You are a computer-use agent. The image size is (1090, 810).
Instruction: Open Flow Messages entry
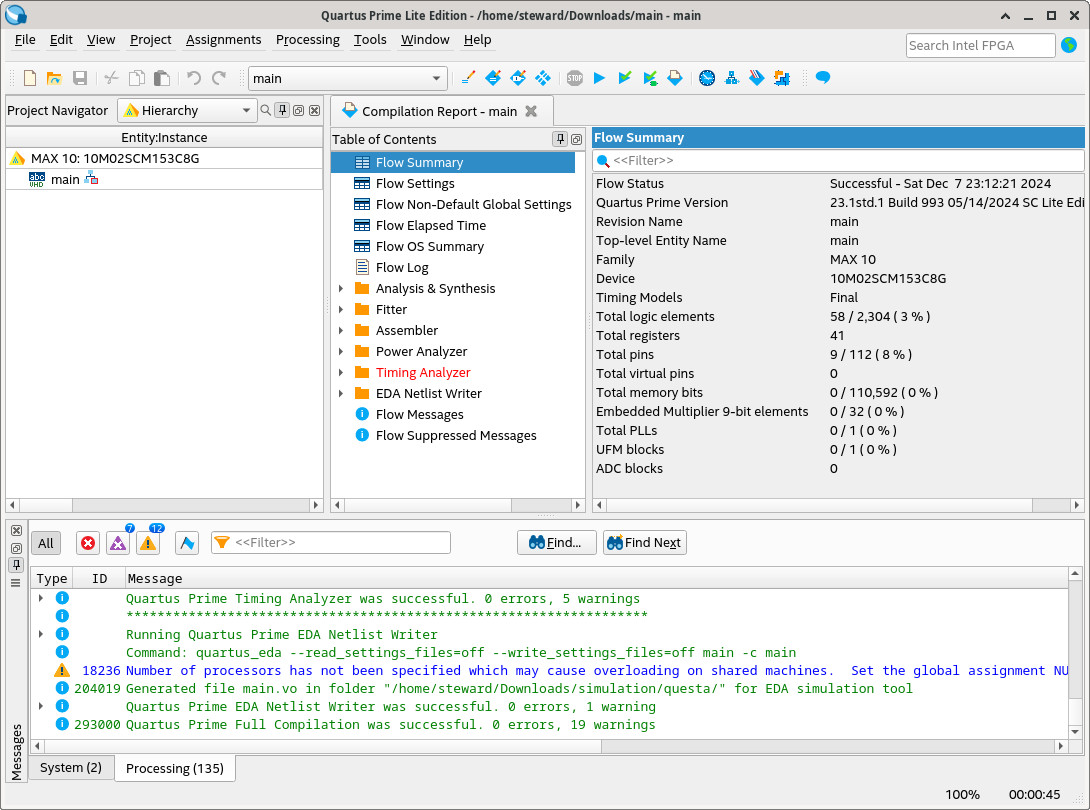coord(419,414)
